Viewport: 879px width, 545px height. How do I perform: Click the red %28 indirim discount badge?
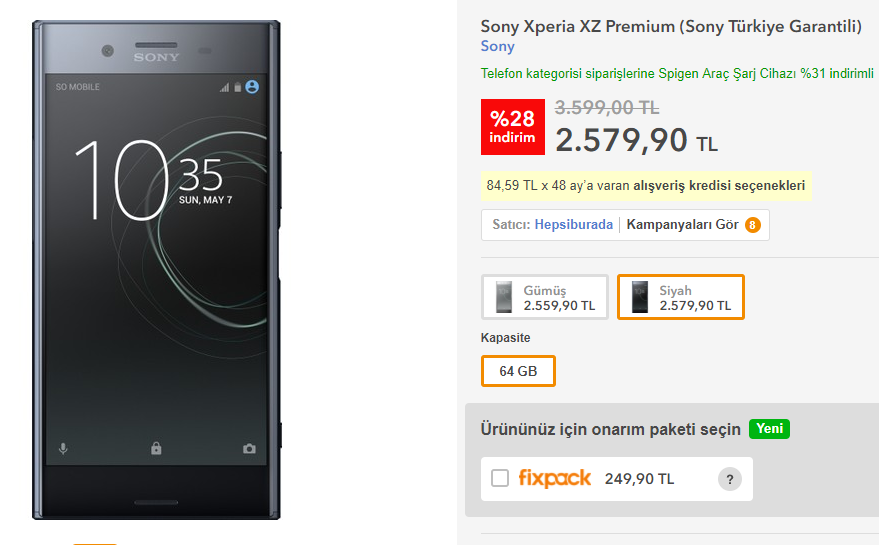coord(512,127)
